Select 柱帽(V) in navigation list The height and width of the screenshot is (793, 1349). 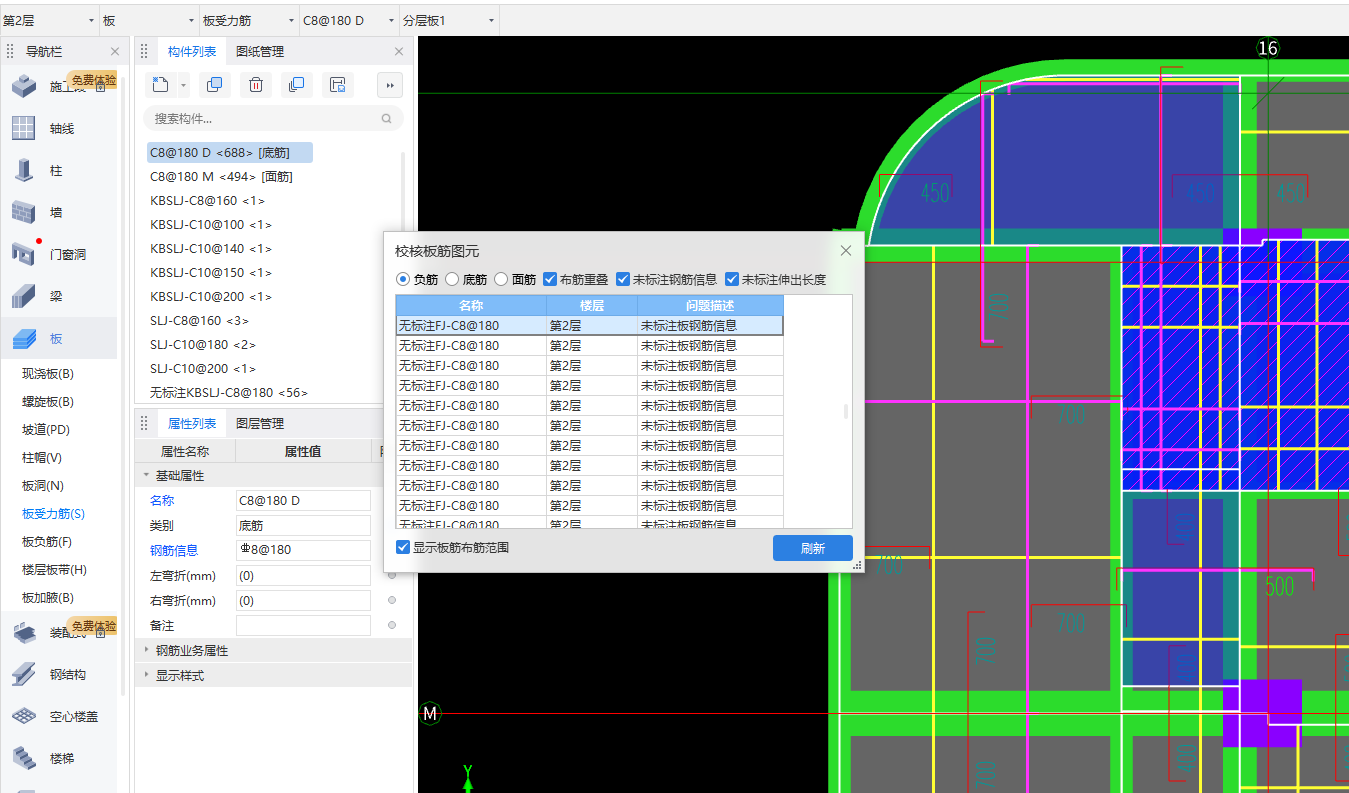[x=42, y=458]
